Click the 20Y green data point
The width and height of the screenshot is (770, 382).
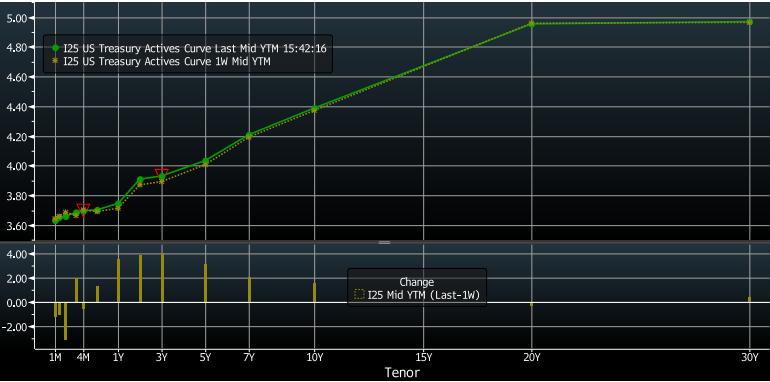[532, 24]
